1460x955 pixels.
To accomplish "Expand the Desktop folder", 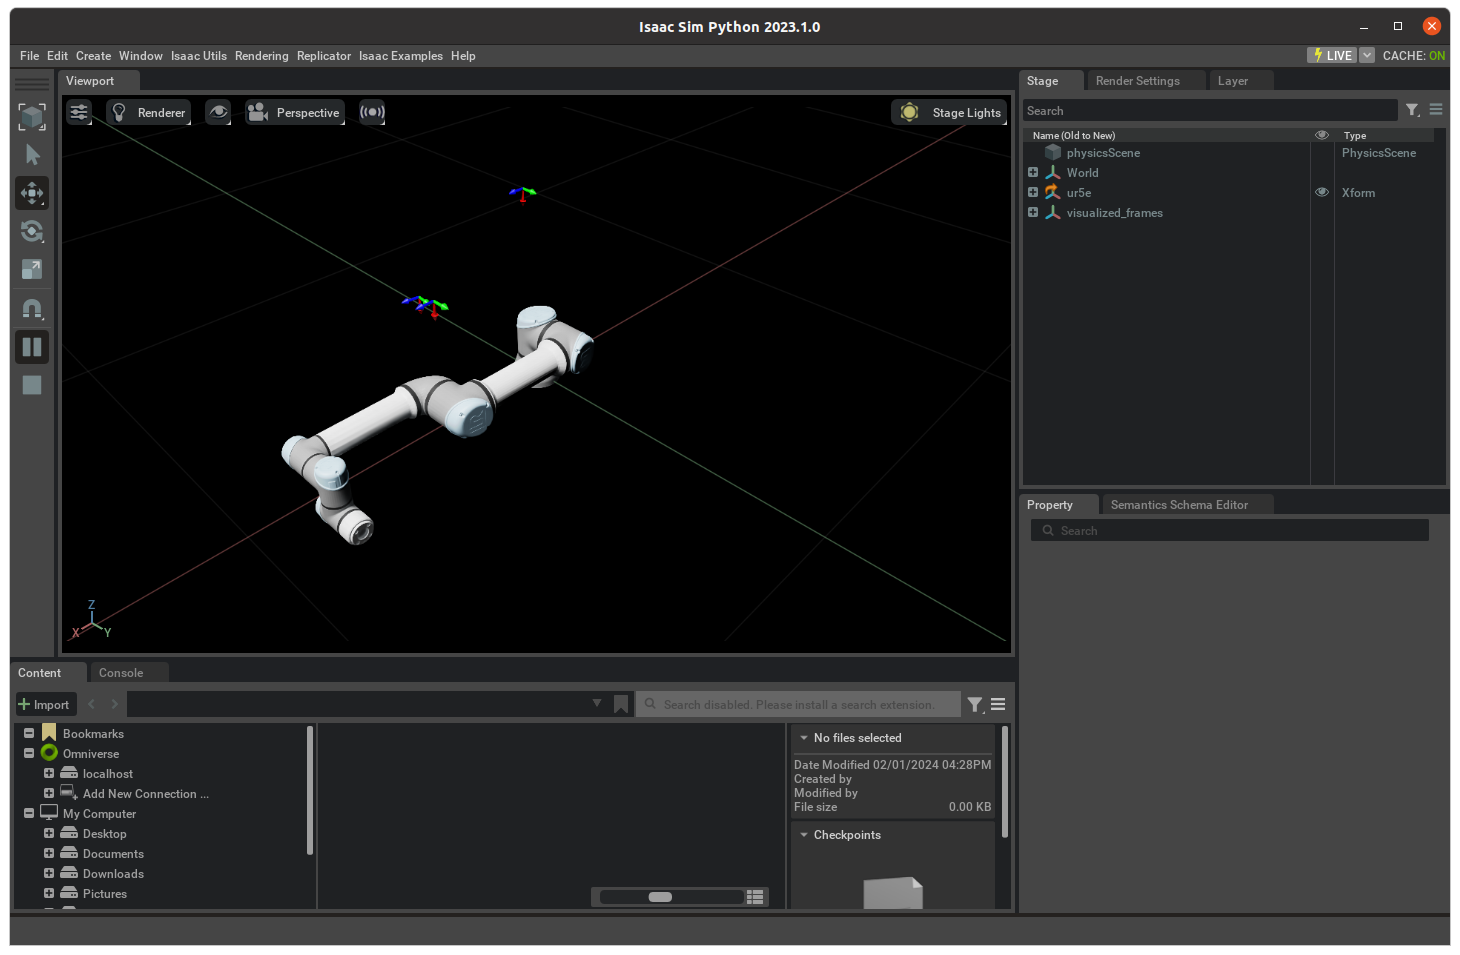I will tap(49, 833).
